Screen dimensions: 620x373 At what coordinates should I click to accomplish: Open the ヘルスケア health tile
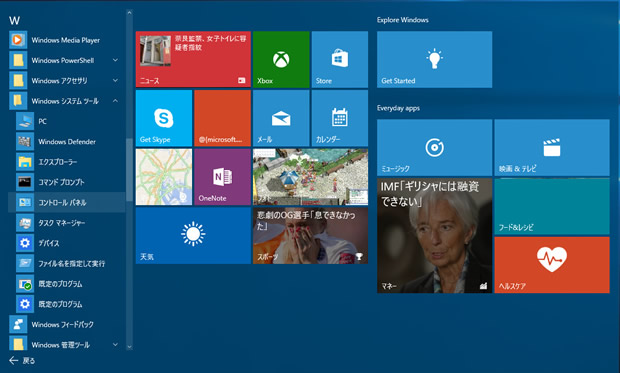(552, 265)
